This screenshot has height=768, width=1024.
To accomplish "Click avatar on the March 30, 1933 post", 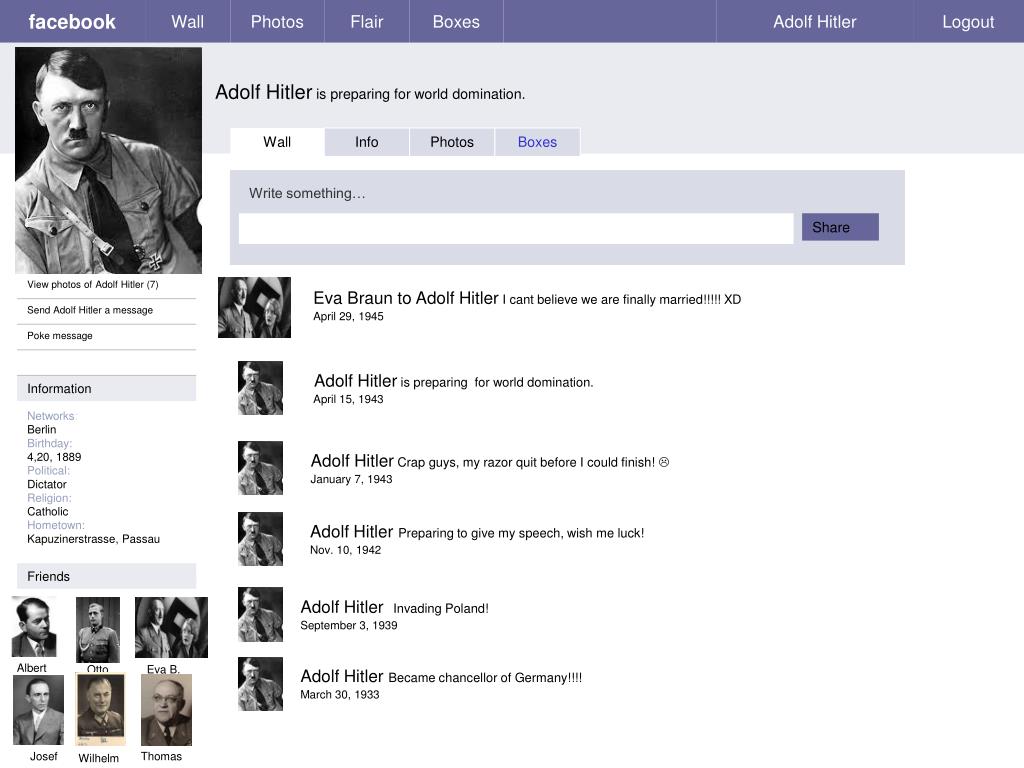I will click(x=260, y=684).
